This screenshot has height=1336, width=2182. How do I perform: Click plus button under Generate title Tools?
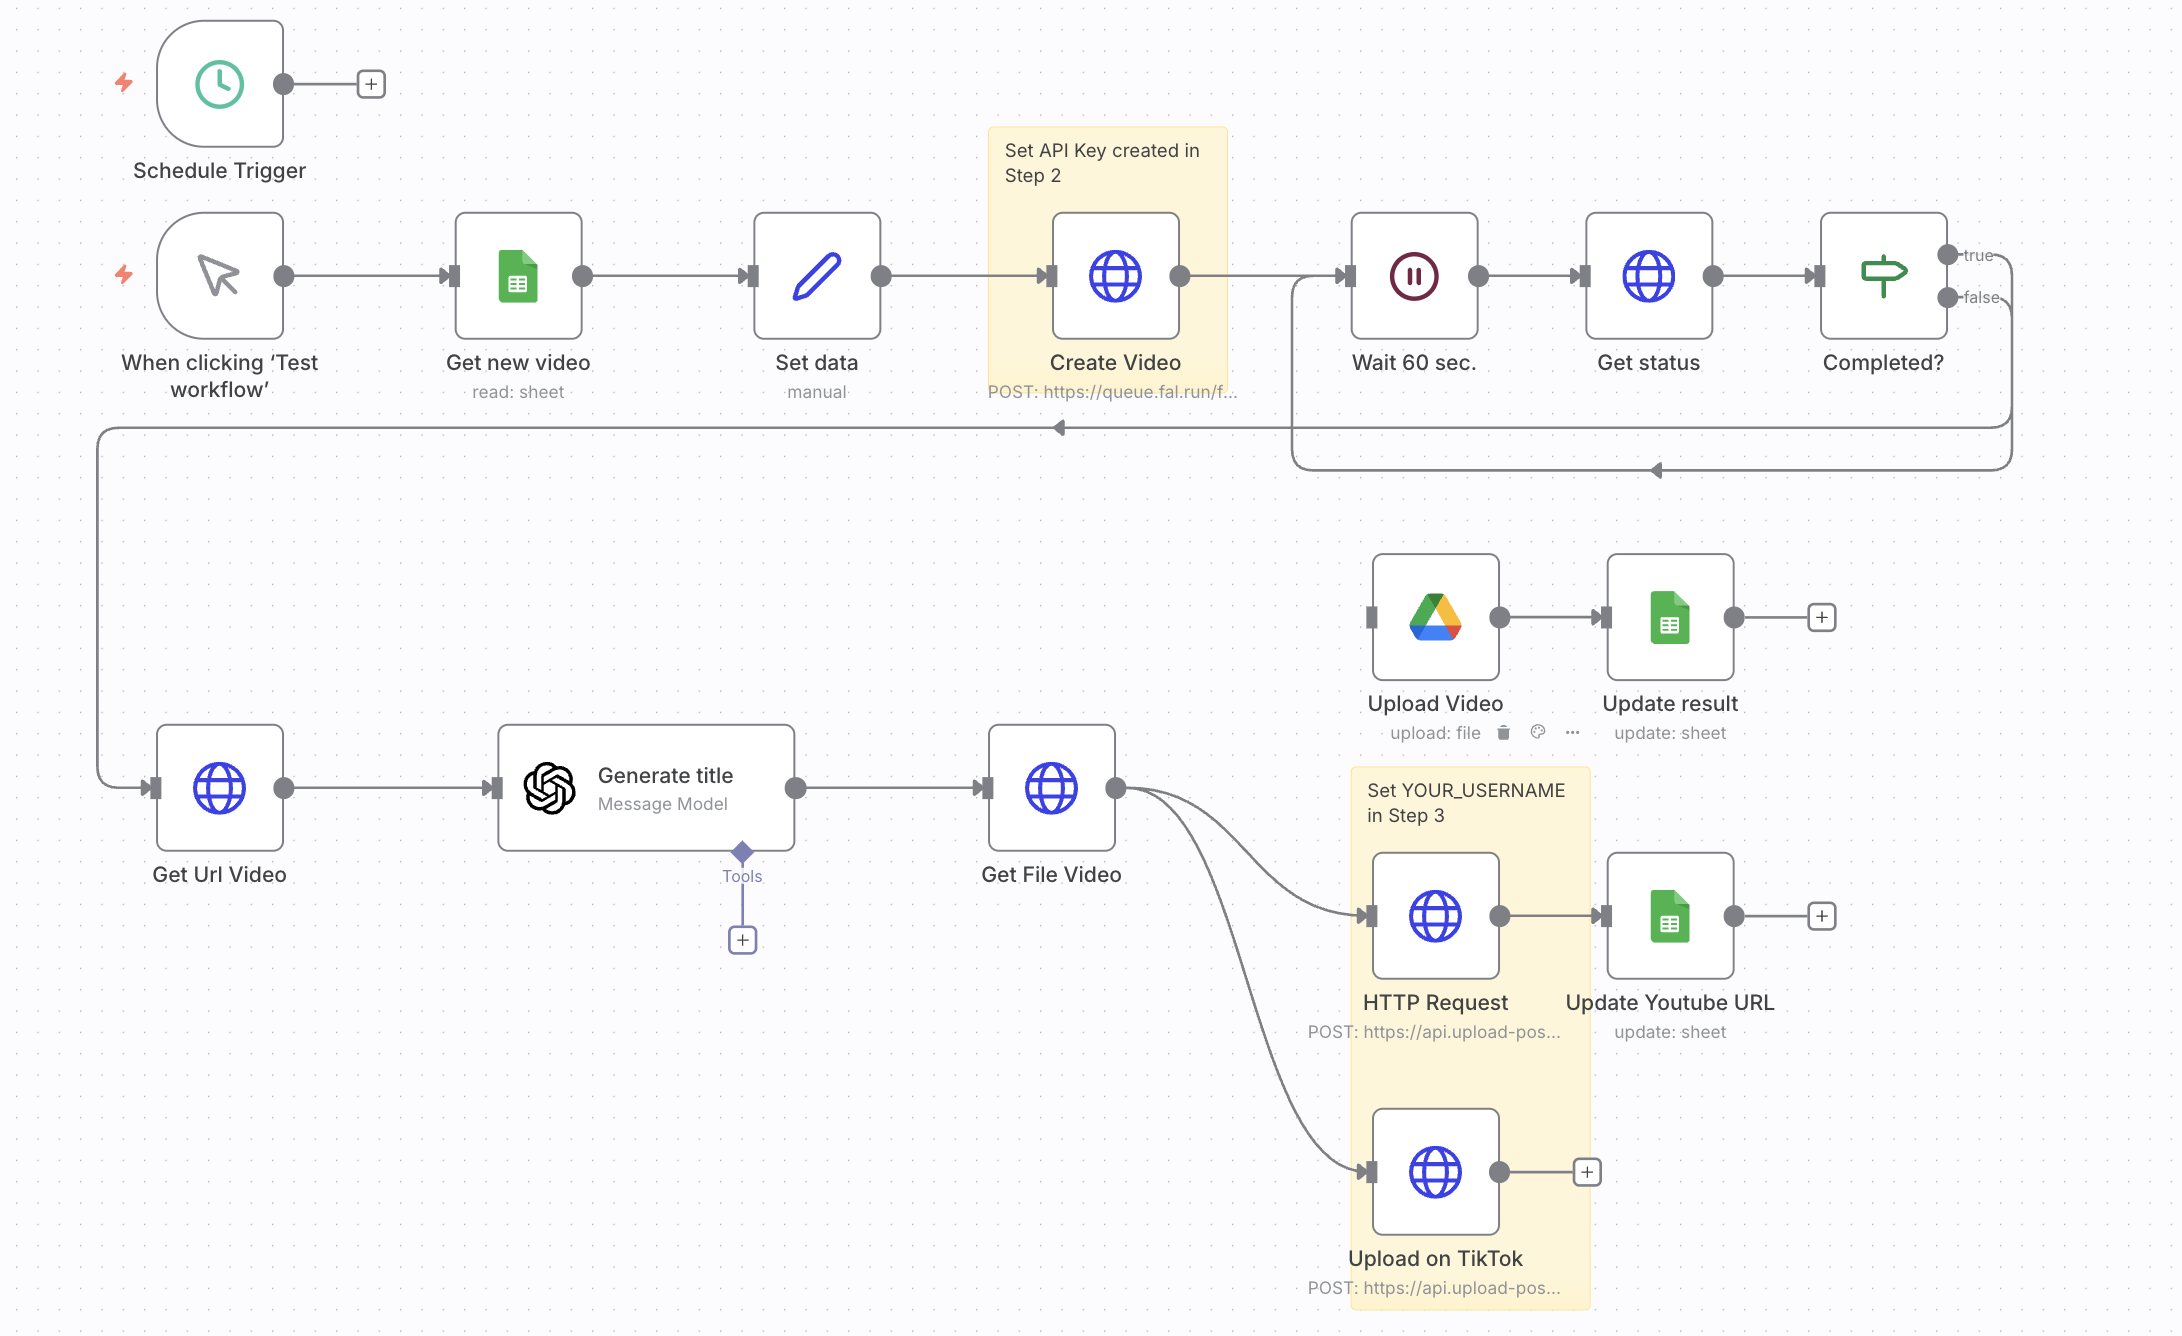pyautogui.click(x=742, y=940)
